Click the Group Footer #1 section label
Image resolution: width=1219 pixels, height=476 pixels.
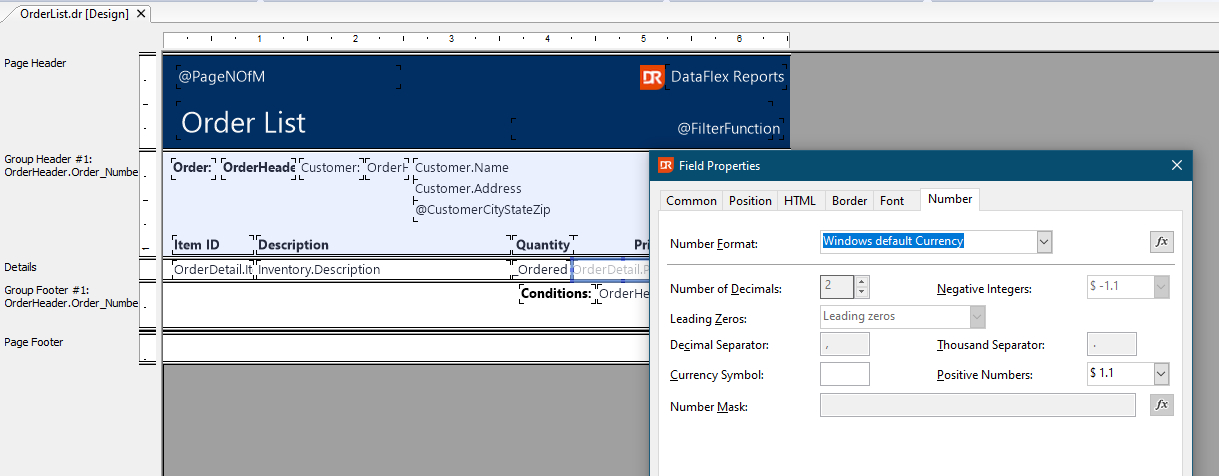coord(70,297)
